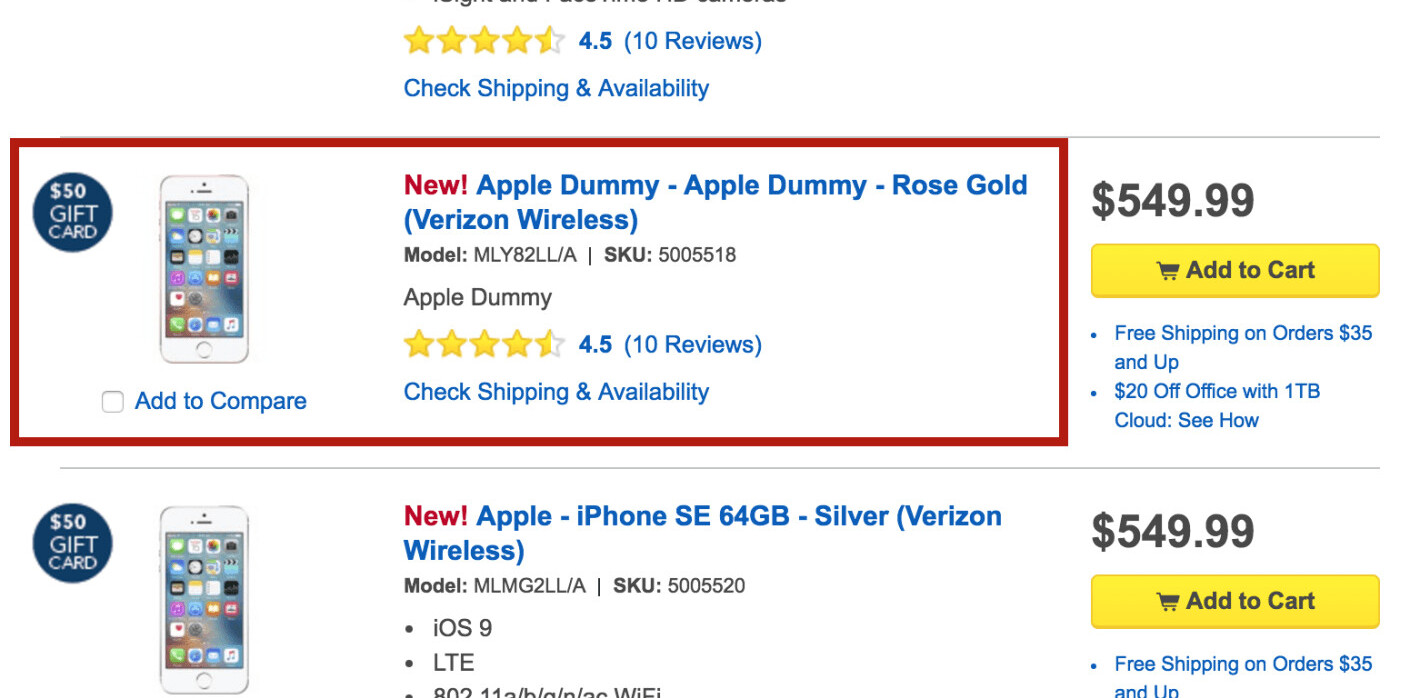Click Add to Cart for the Apple Dummy

click(1234, 270)
